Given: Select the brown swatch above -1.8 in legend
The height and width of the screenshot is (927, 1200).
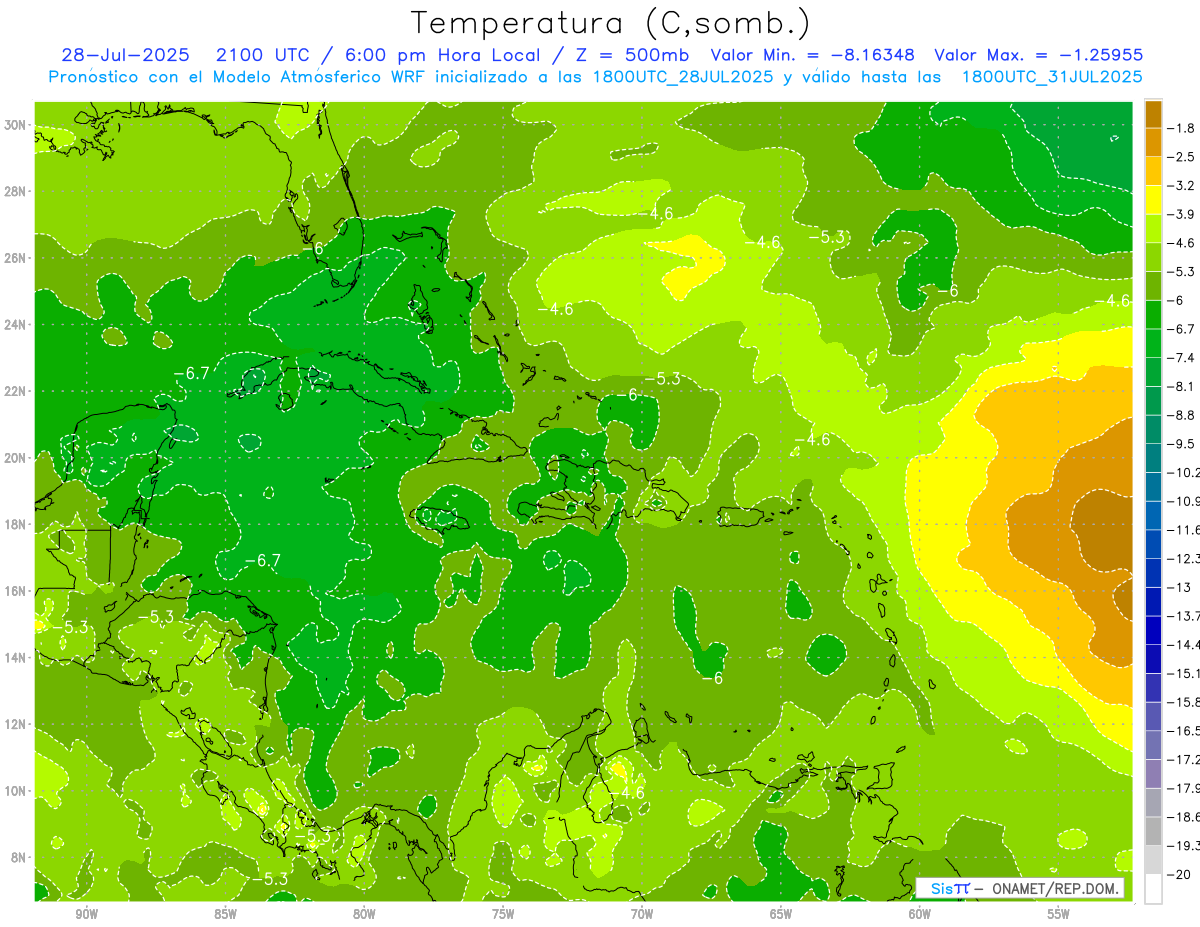Looking at the screenshot, I should click(x=1153, y=114).
